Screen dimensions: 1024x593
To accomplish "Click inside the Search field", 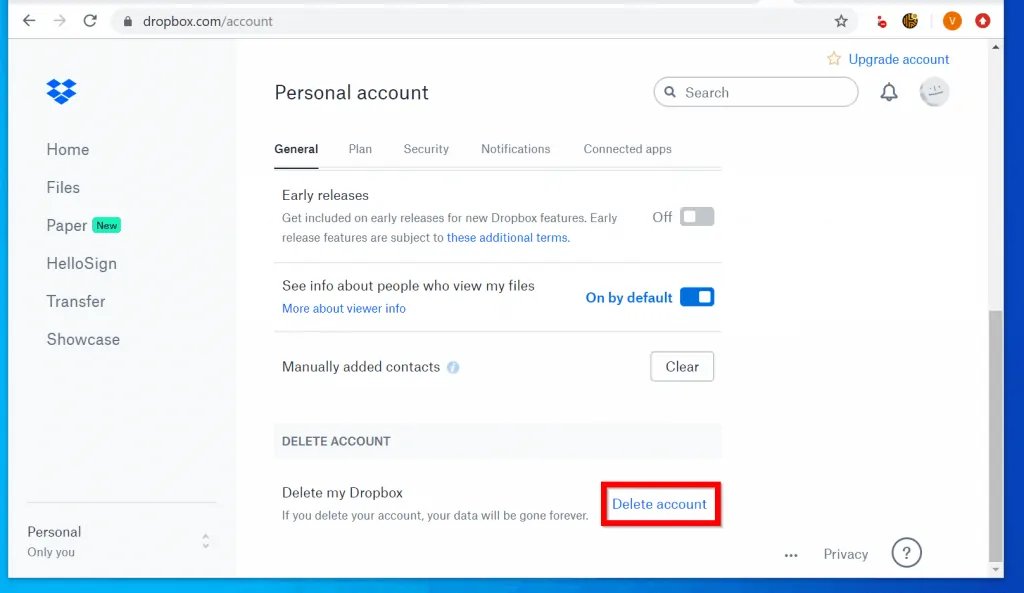I will coord(755,91).
